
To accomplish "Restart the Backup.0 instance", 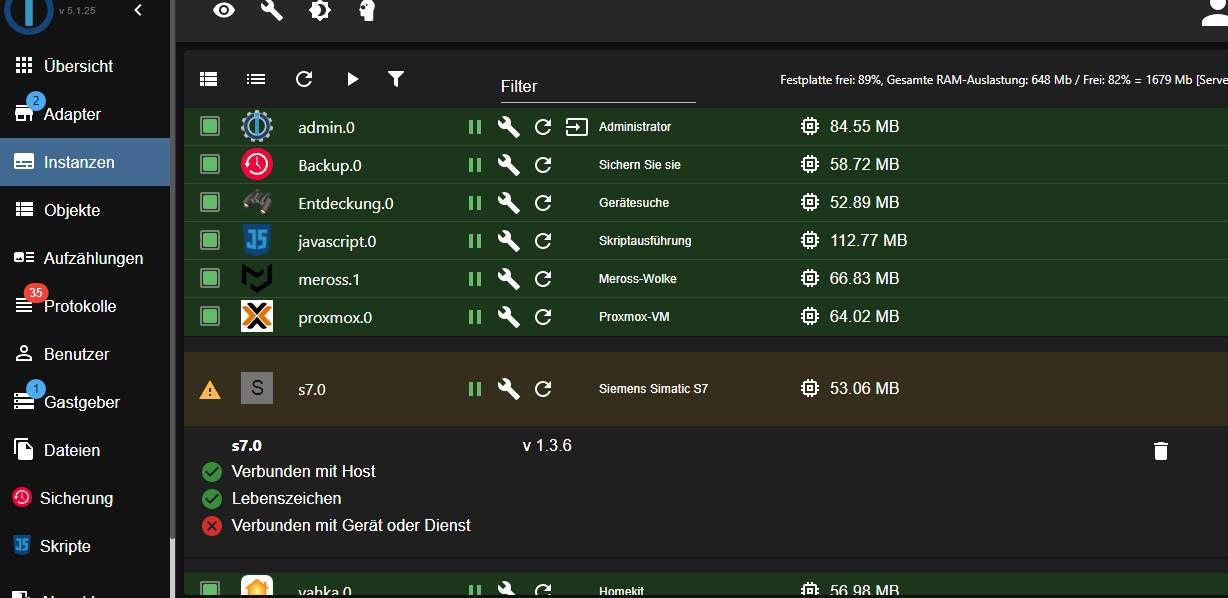I will pyautogui.click(x=543, y=165).
